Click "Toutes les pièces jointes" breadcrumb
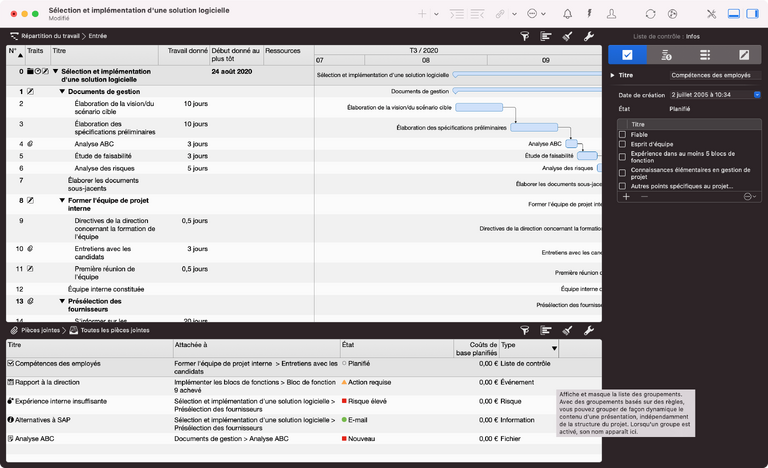 tap(114, 329)
